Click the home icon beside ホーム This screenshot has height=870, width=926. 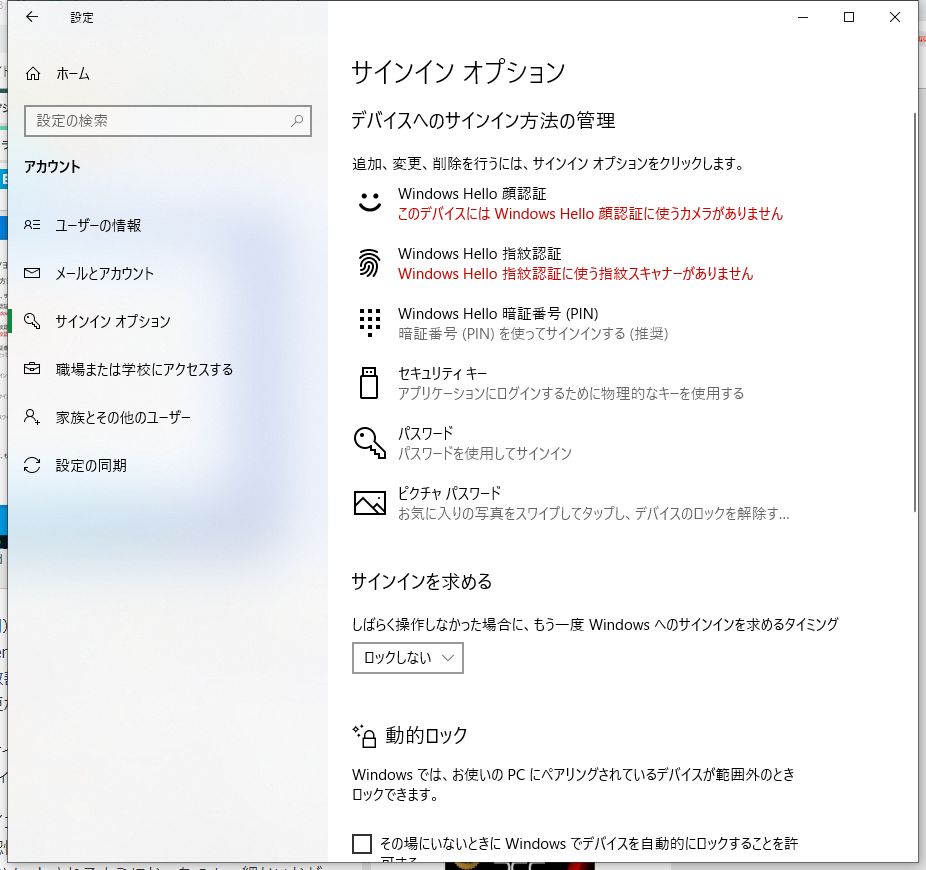point(33,74)
